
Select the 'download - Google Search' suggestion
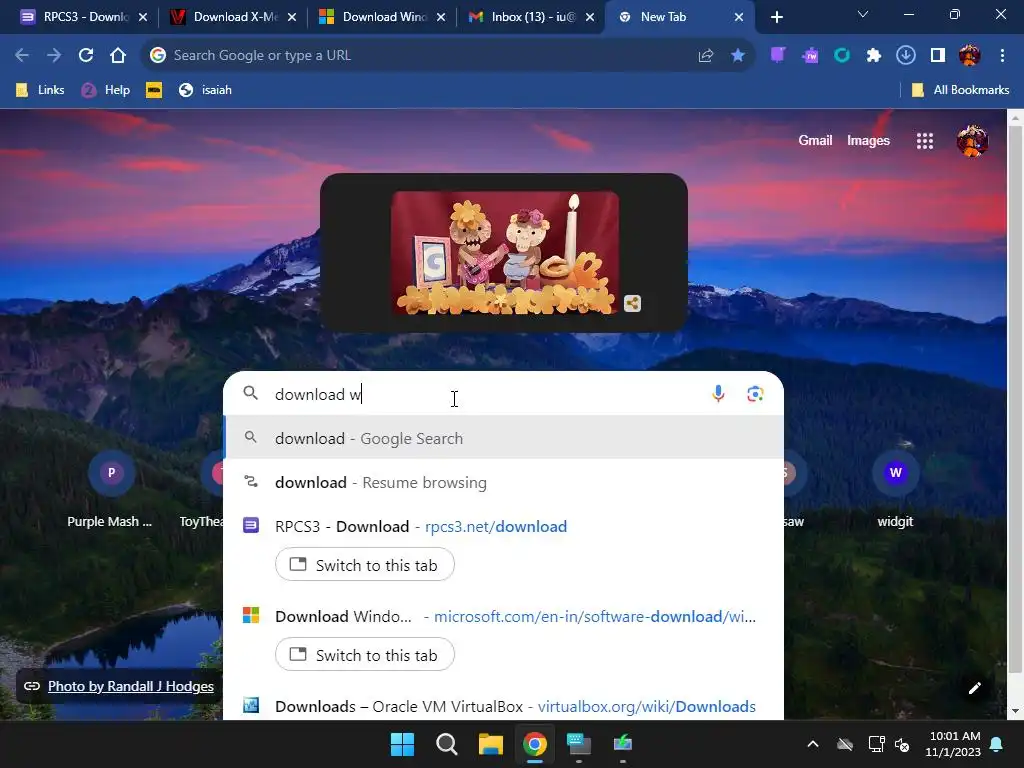(x=504, y=438)
